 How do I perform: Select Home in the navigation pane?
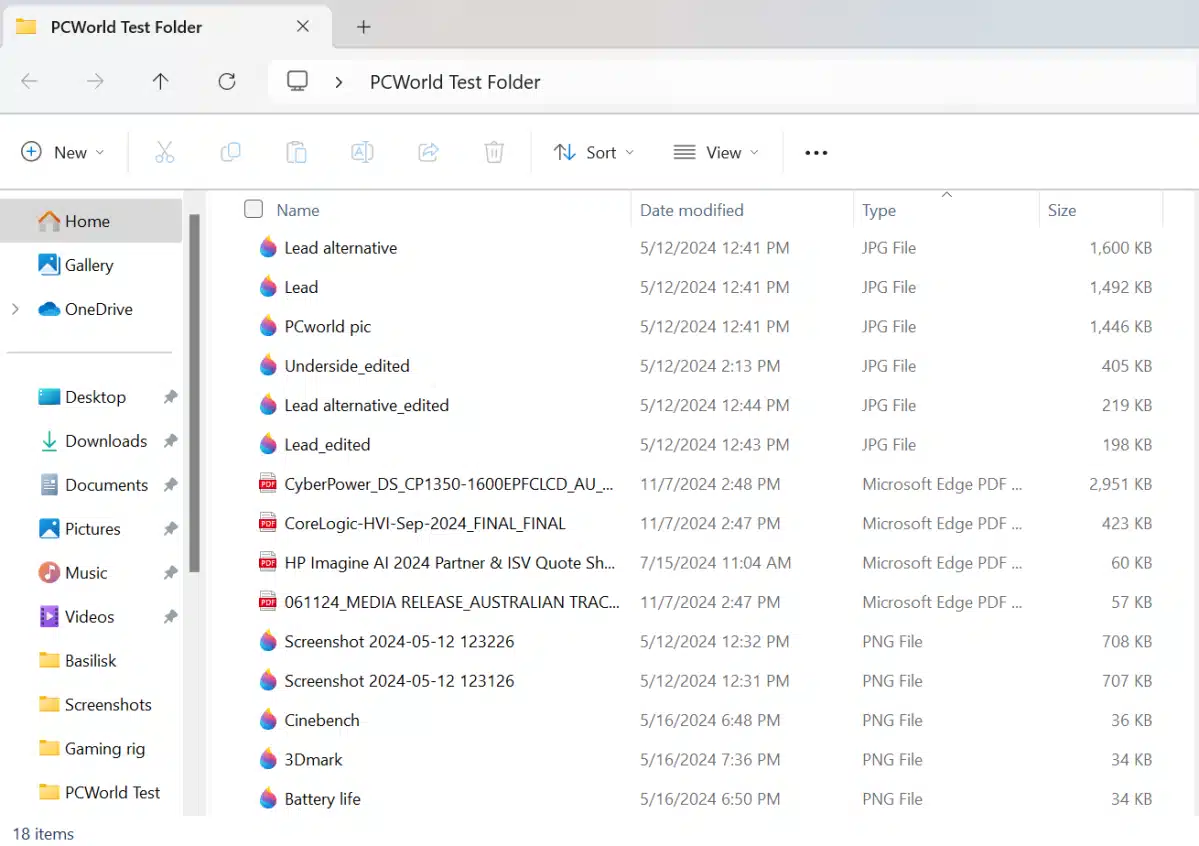click(x=75, y=221)
